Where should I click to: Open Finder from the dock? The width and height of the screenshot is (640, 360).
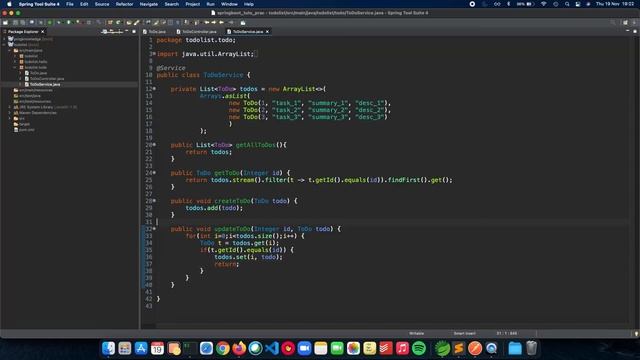point(109,348)
